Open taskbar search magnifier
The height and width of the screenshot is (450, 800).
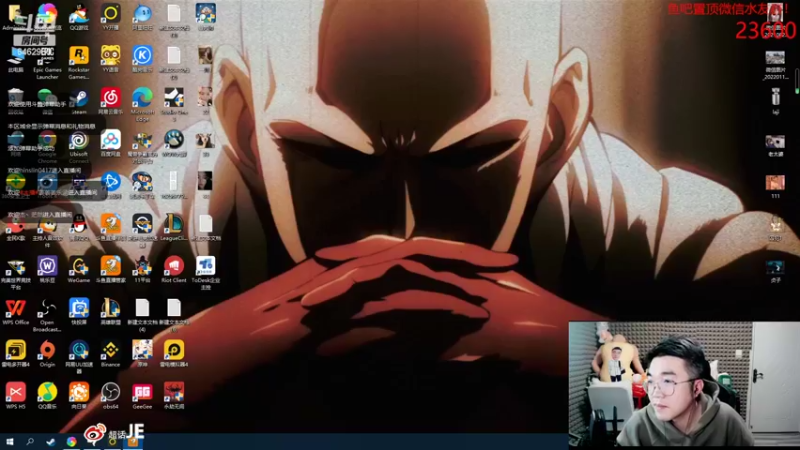pyautogui.click(x=30, y=442)
